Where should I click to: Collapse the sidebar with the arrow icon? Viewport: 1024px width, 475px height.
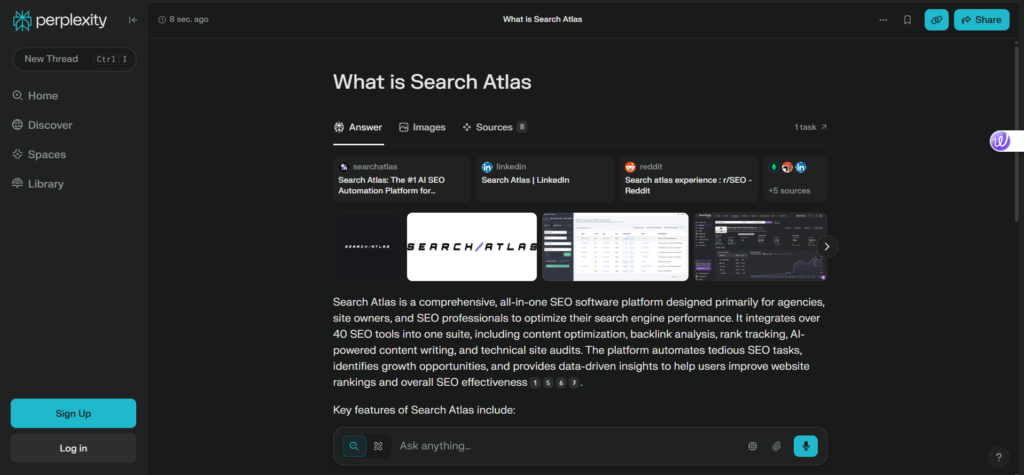coord(133,20)
